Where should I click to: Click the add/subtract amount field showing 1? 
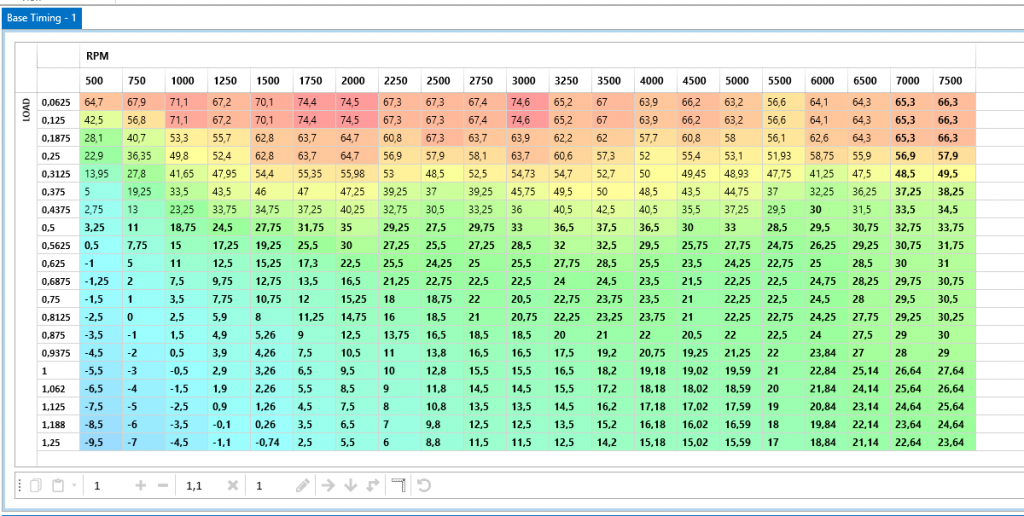108,486
